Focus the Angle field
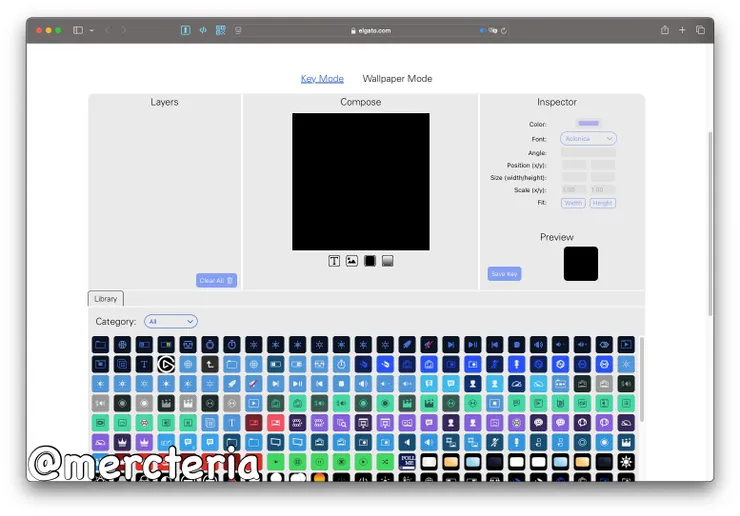 [589, 152]
